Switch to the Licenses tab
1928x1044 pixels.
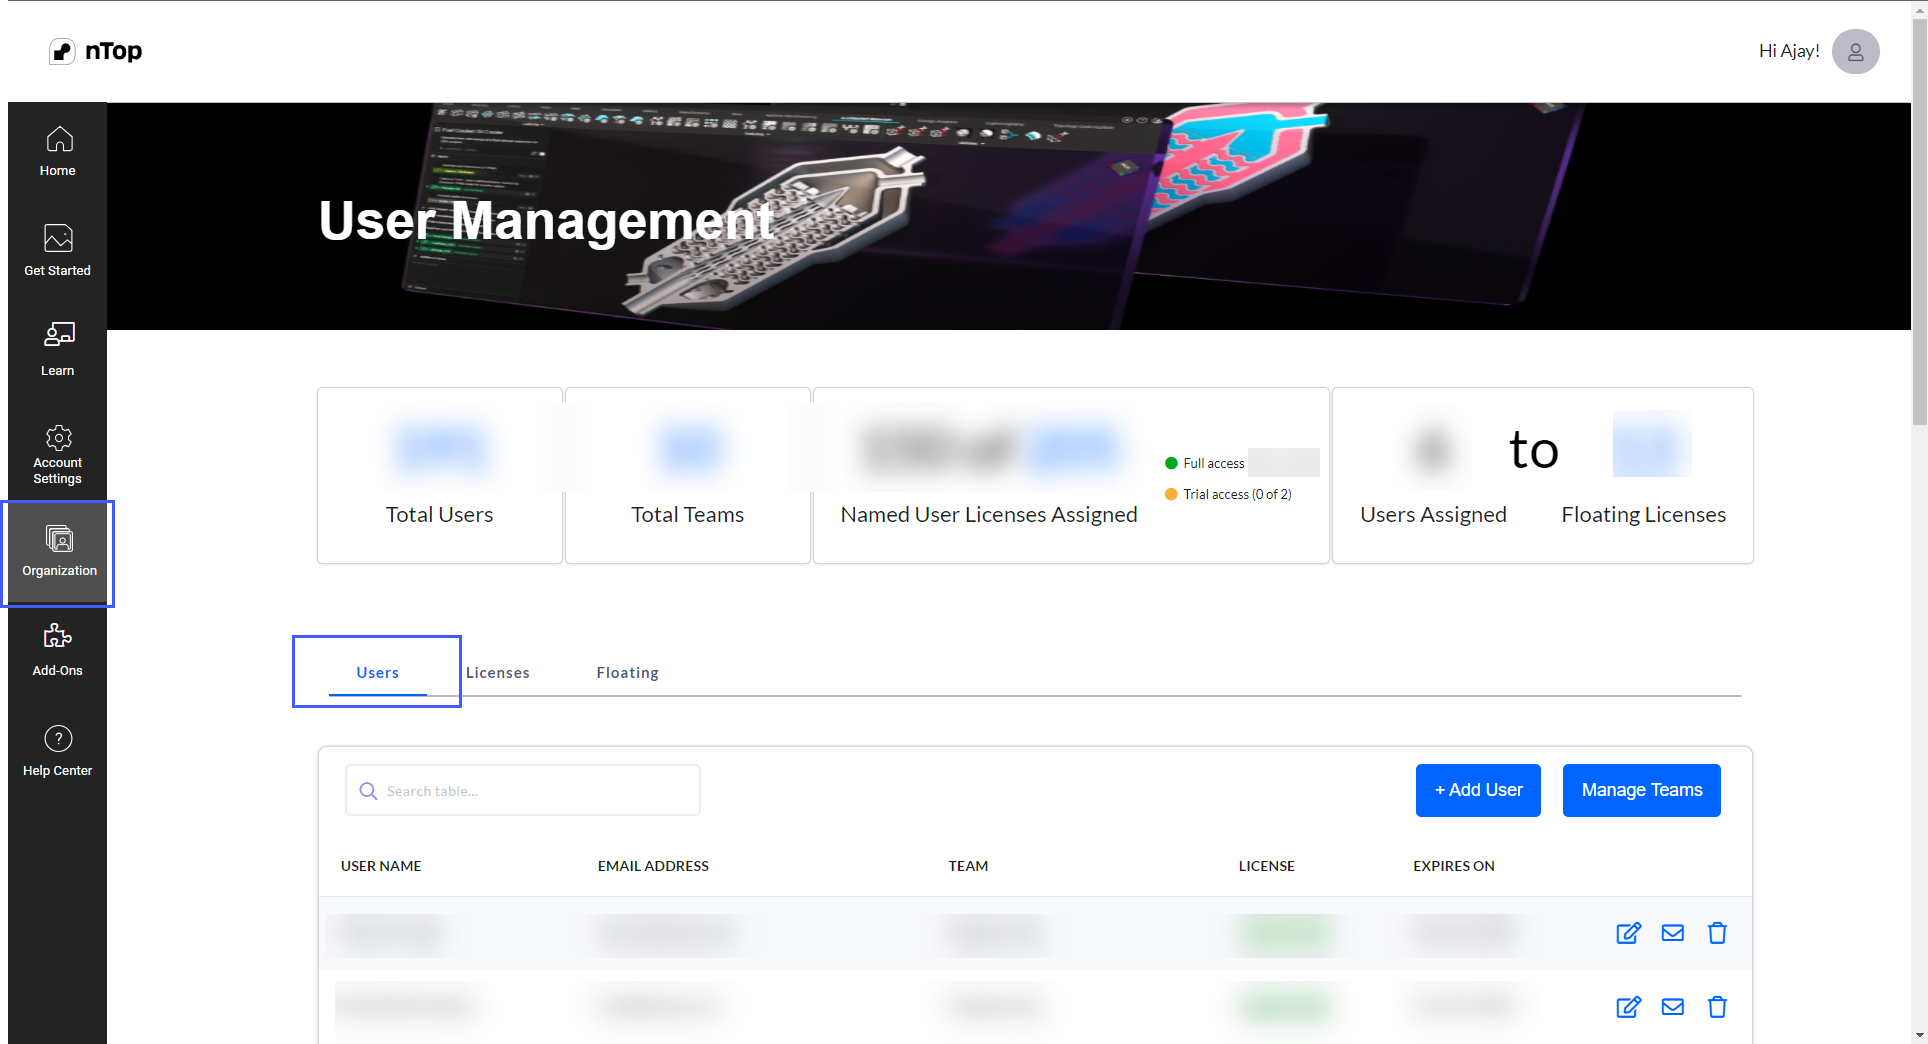(497, 673)
